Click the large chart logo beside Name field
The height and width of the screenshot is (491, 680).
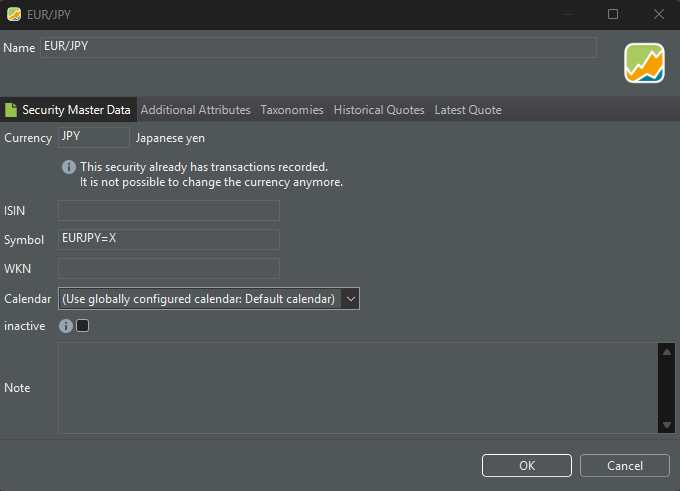(x=644, y=63)
